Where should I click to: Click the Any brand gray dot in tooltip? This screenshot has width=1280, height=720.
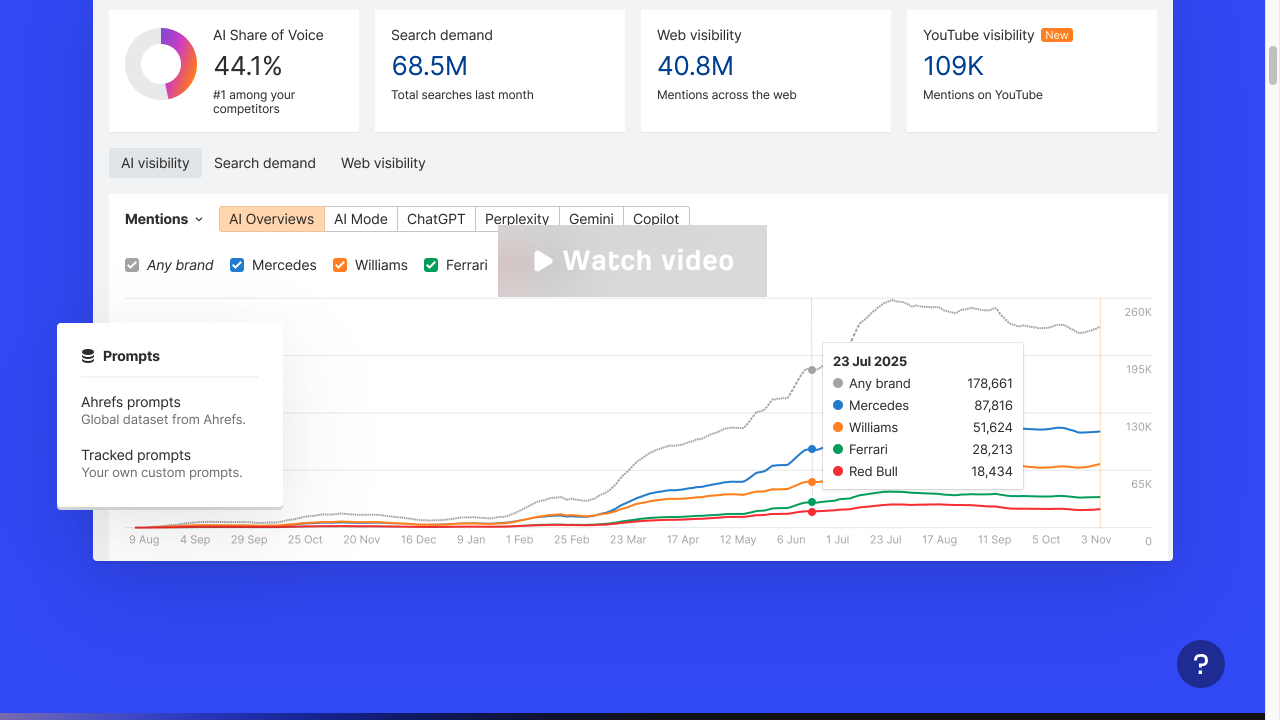coord(838,383)
